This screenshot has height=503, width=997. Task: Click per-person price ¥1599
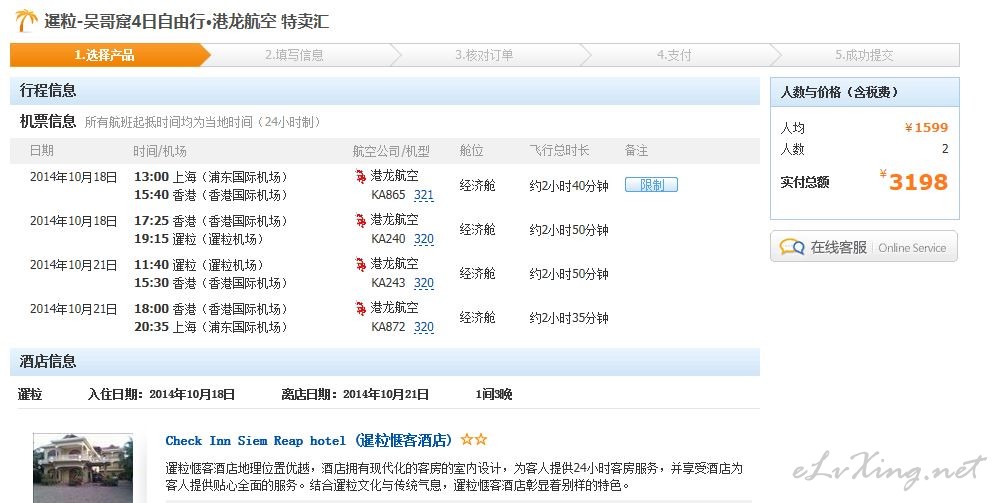[926, 127]
